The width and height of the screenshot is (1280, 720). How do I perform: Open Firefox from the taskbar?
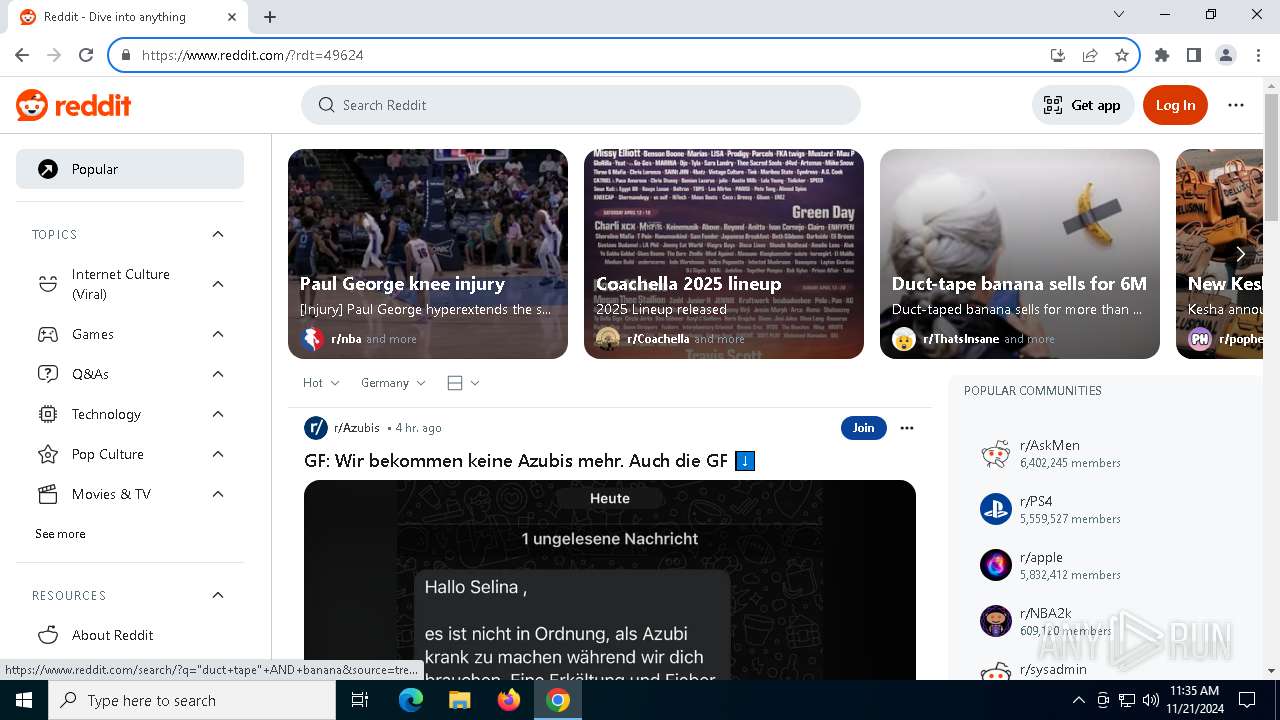click(509, 700)
